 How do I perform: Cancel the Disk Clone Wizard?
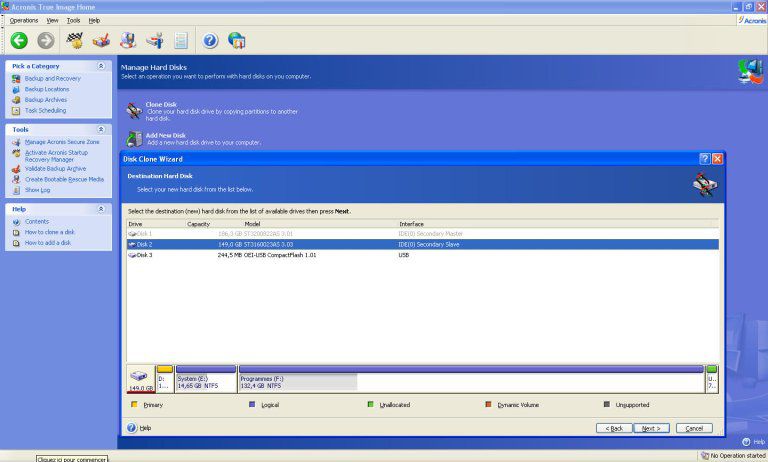click(694, 428)
